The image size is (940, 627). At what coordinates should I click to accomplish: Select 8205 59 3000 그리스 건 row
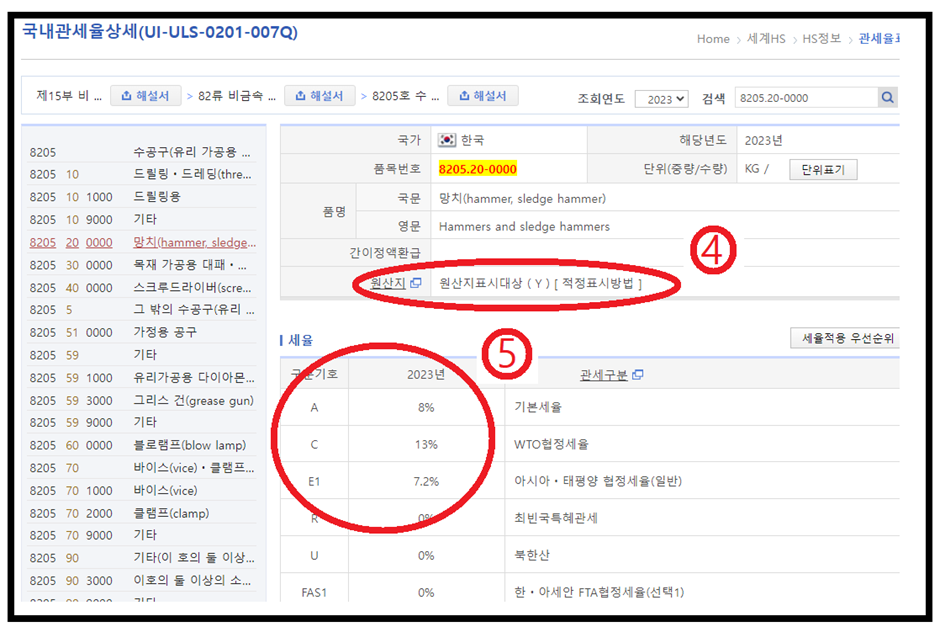[142, 400]
